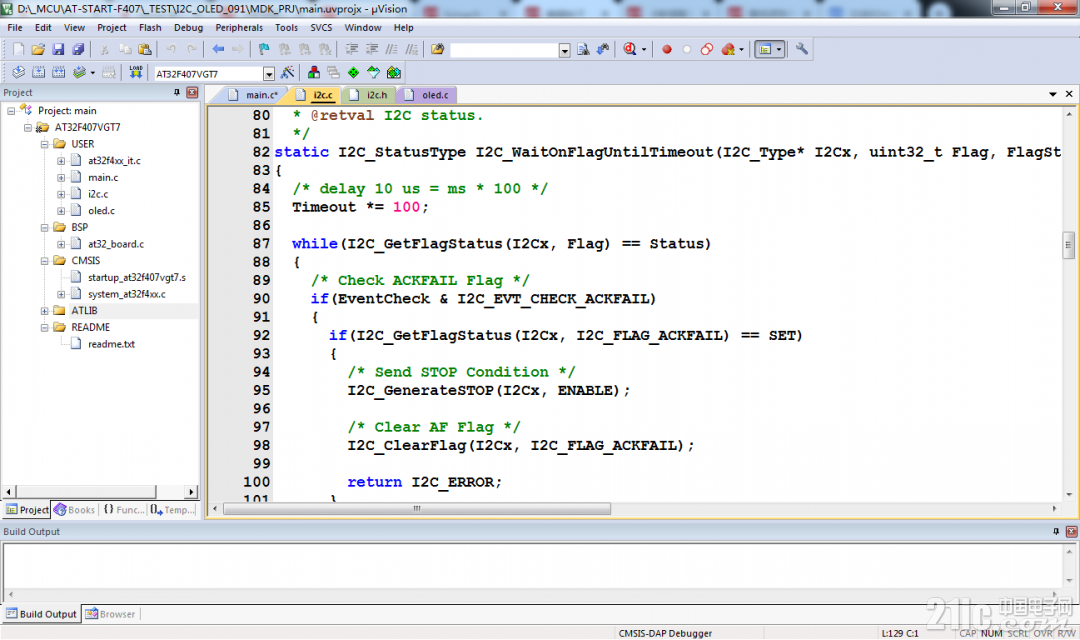Click the editor vertical scrollbar thumb
Screen dimensions: 1080x640
1068,245
